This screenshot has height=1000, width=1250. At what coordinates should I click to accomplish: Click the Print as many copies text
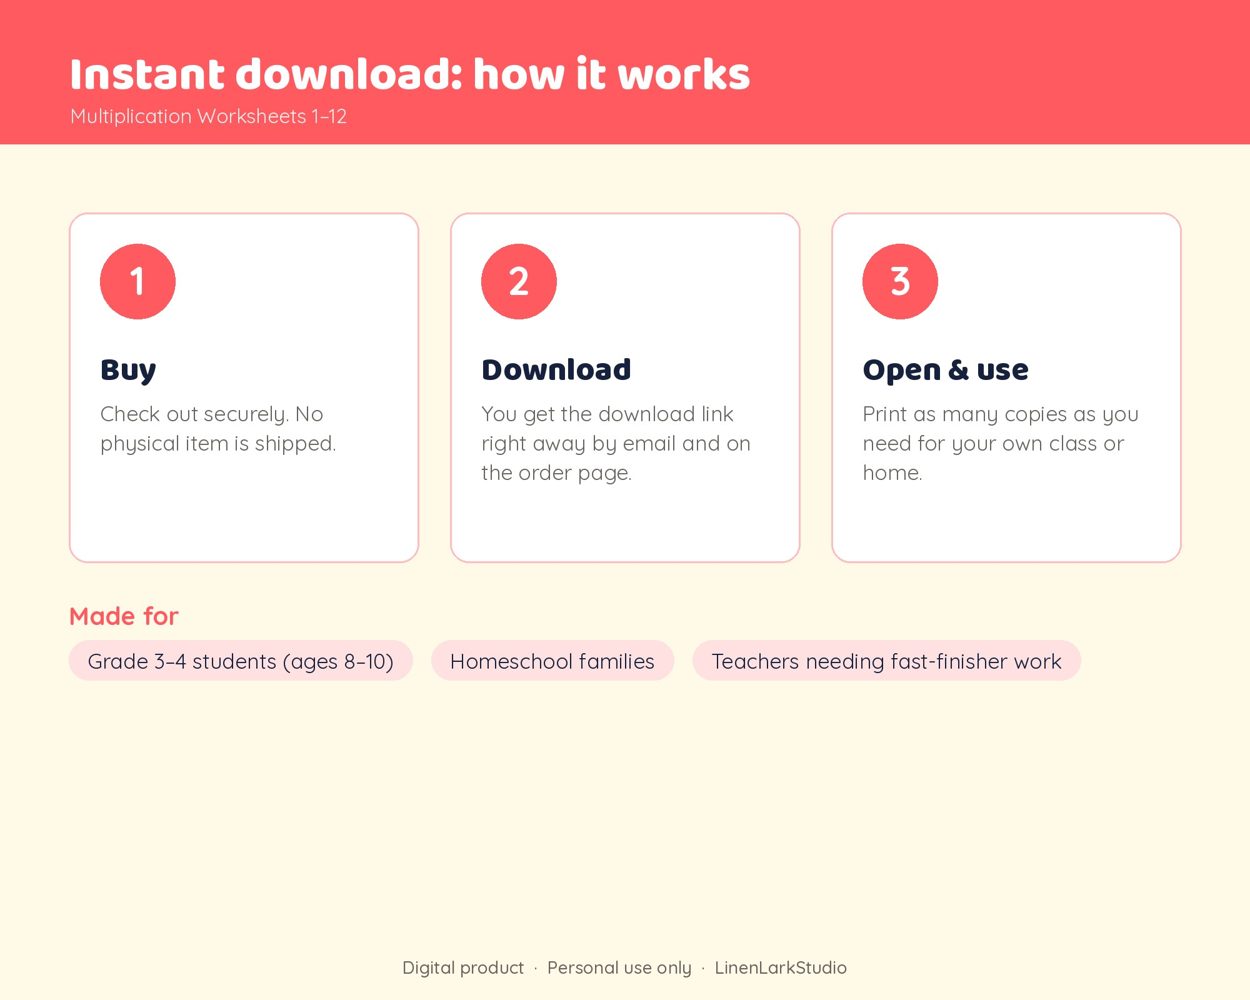pos(1000,443)
